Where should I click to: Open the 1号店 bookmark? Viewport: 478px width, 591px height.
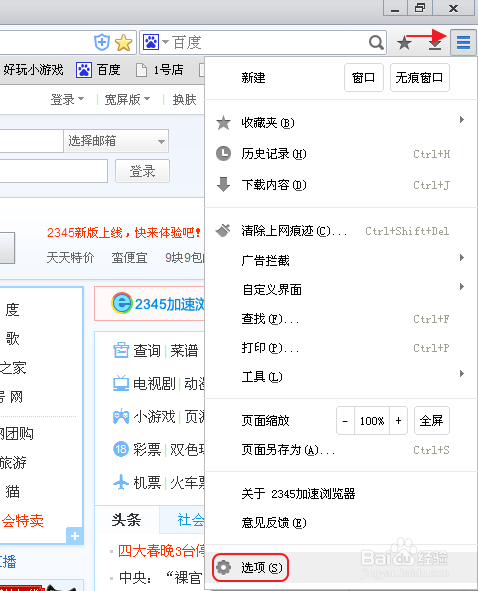click(160, 70)
